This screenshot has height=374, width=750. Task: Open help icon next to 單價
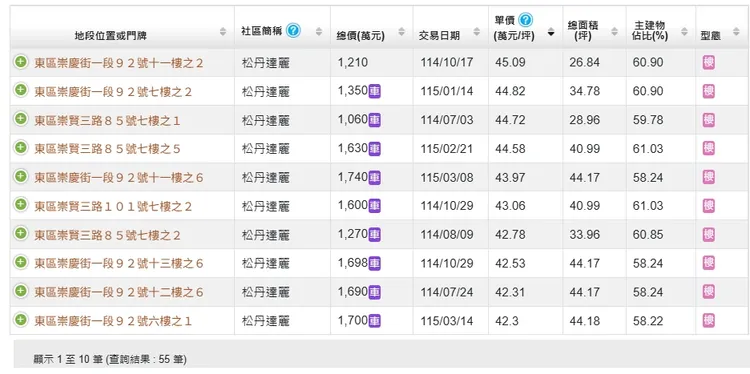pos(525,20)
